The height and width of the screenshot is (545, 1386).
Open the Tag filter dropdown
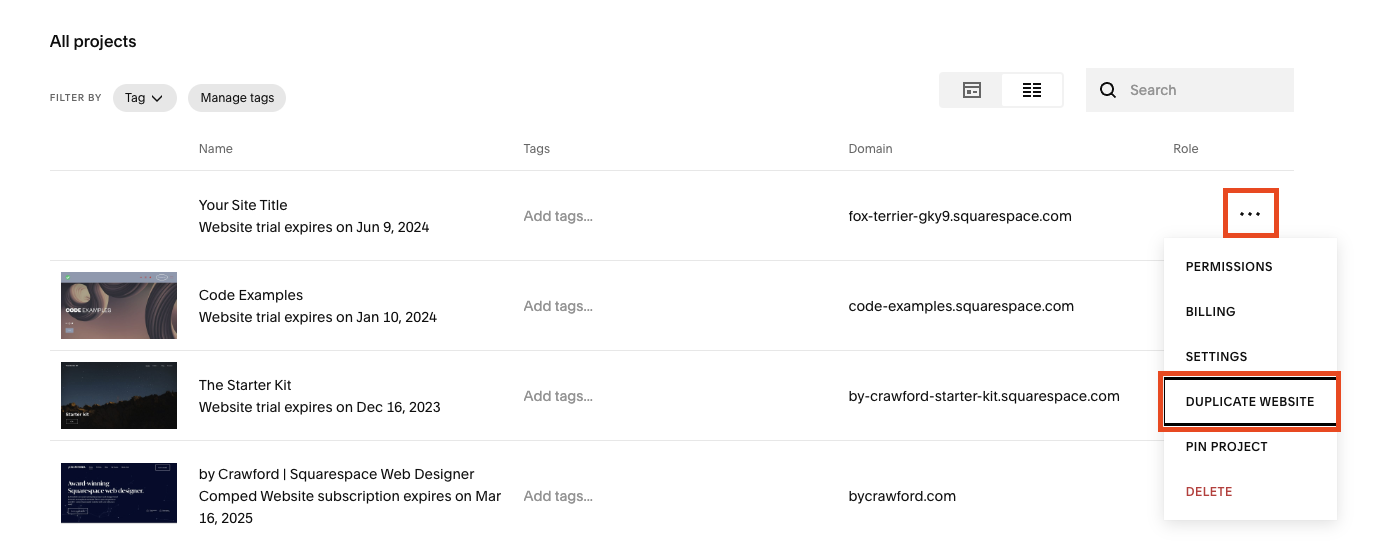click(x=145, y=98)
